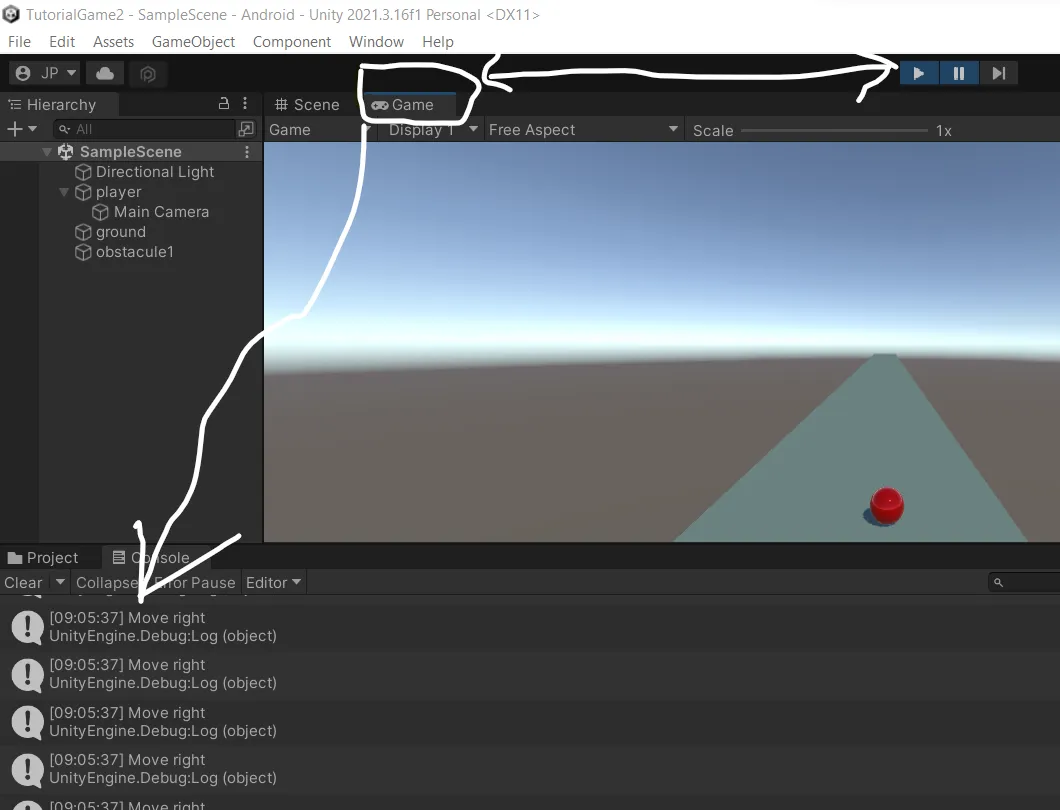Screen dimensions: 1060x810
Task: Open the SampleScene options kebab menu
Action: pos(247,152)
